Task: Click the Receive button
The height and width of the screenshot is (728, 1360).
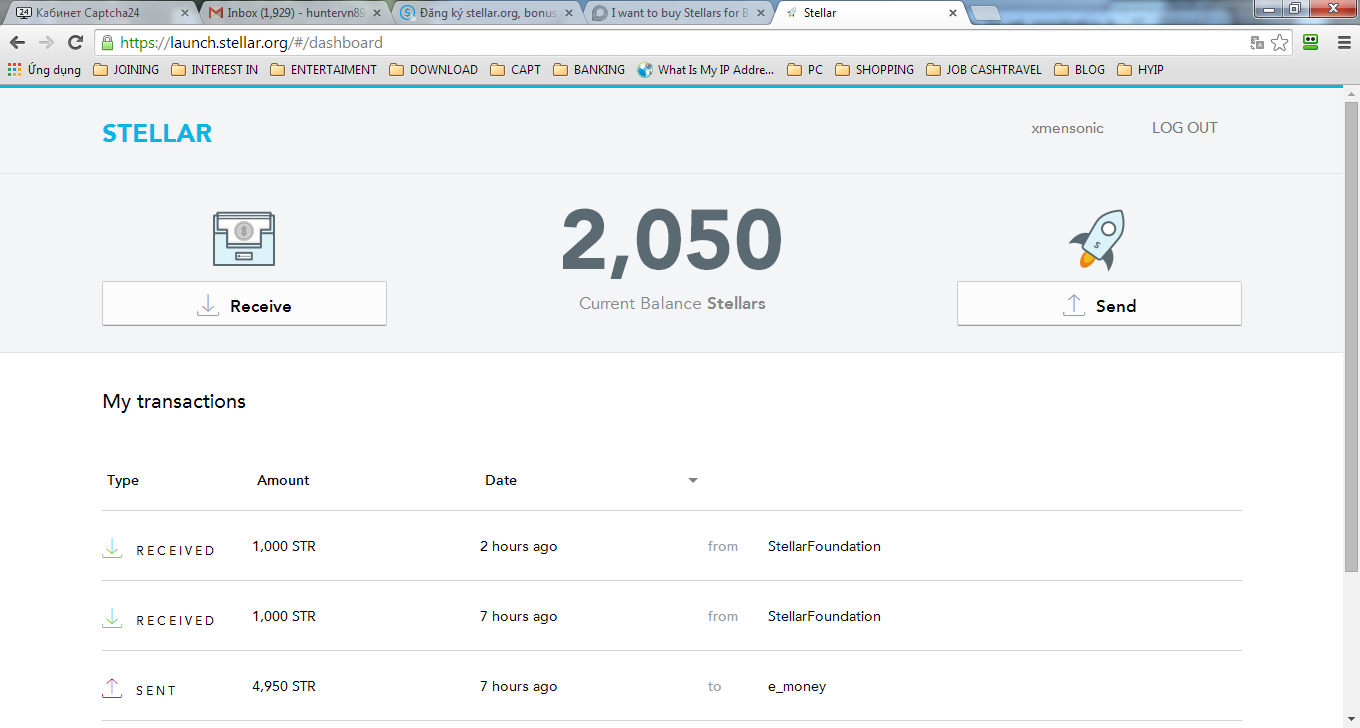Action: tap(244, 304)
